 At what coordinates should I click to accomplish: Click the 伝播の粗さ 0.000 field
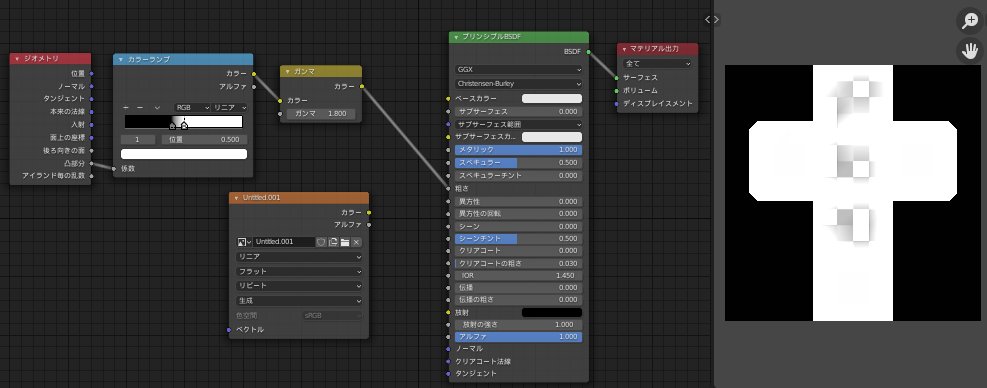click(519, 300)
